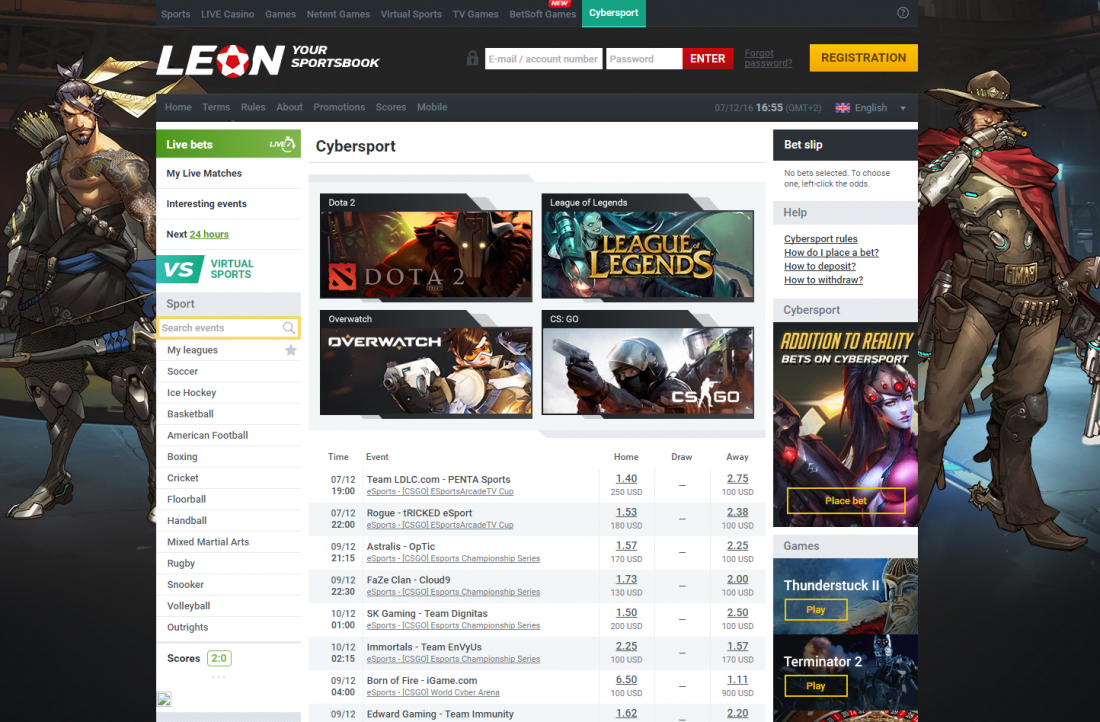
Task: Pick away odds 2.25 for OpTic
Action: [x=737, y=546]
